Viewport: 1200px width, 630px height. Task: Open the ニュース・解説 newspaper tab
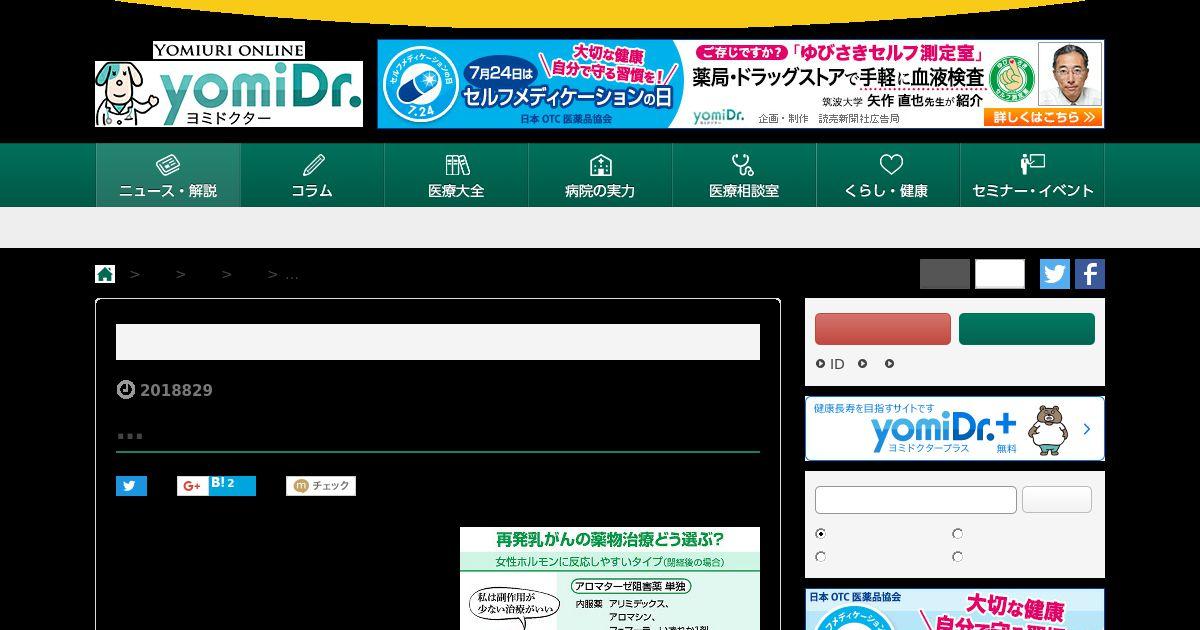click(168, 175)
